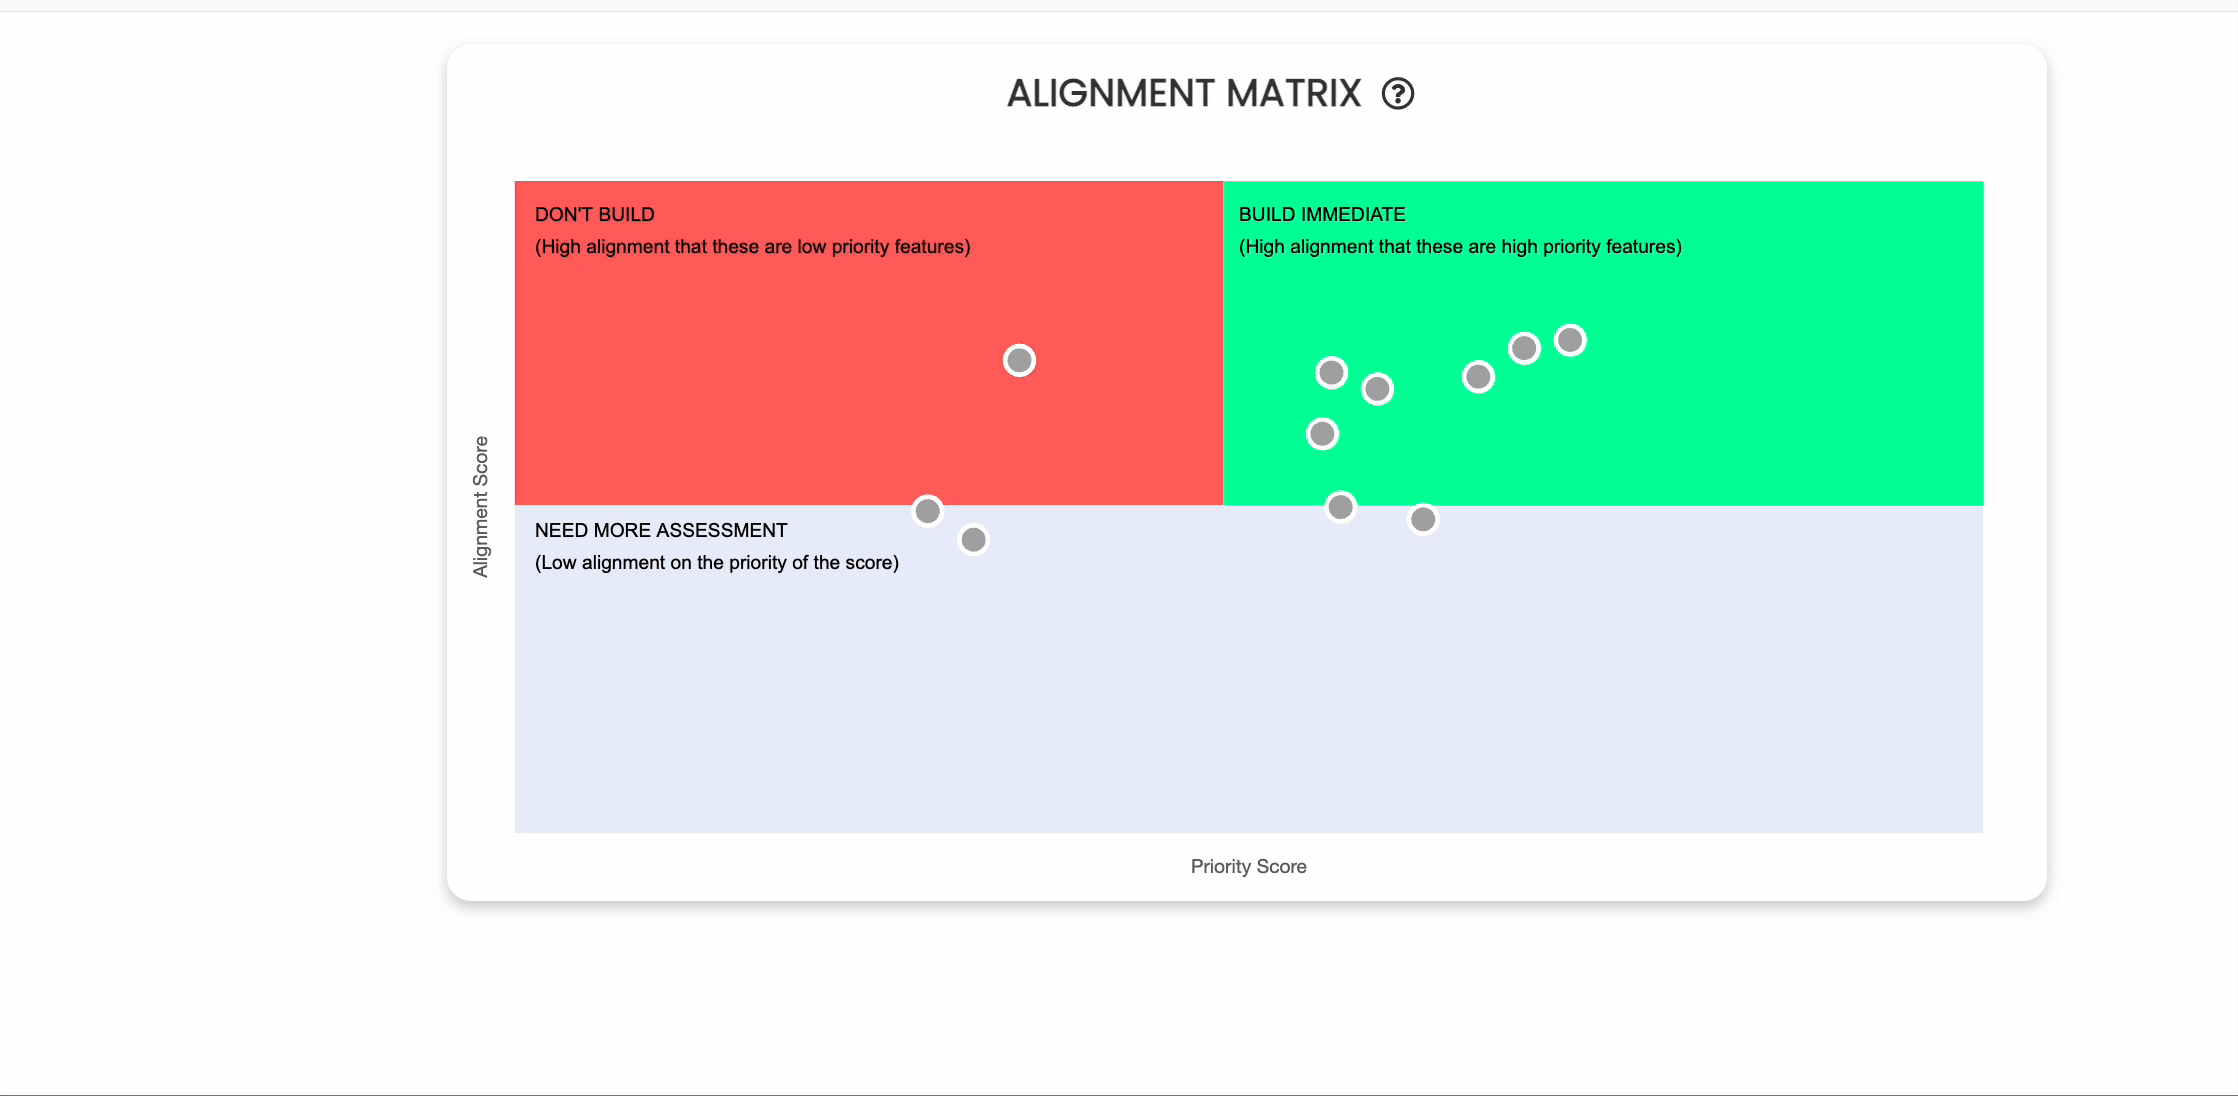Click the rightmost data point below the green quadrant

[1422, 519]
